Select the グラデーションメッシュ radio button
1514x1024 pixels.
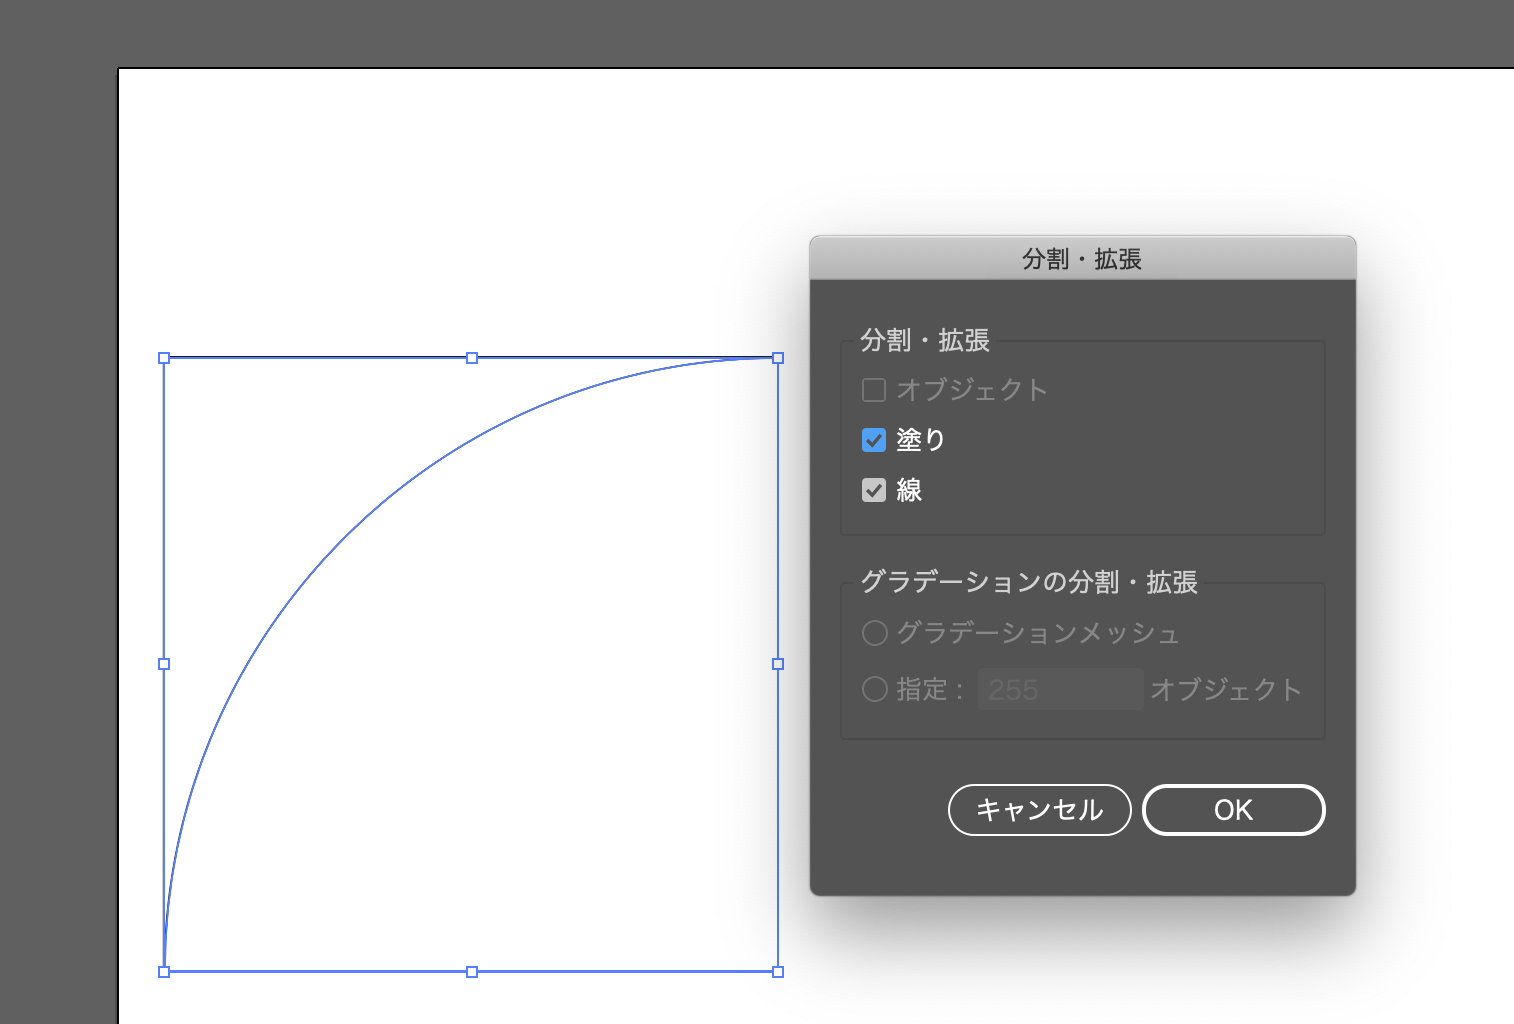(x=874, y=633)
